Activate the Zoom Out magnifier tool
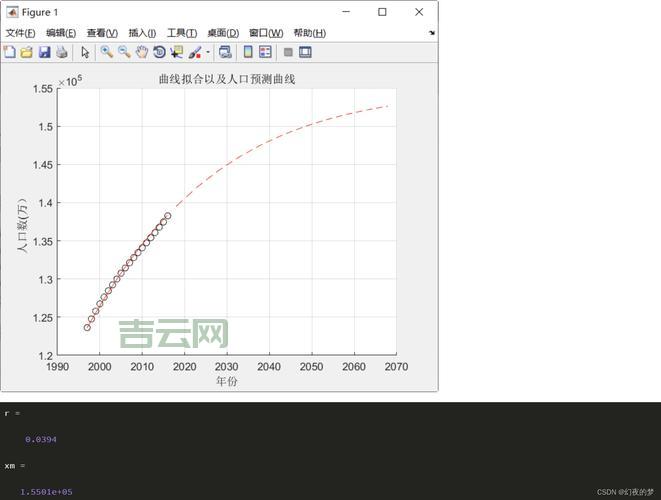 (124, 52)
